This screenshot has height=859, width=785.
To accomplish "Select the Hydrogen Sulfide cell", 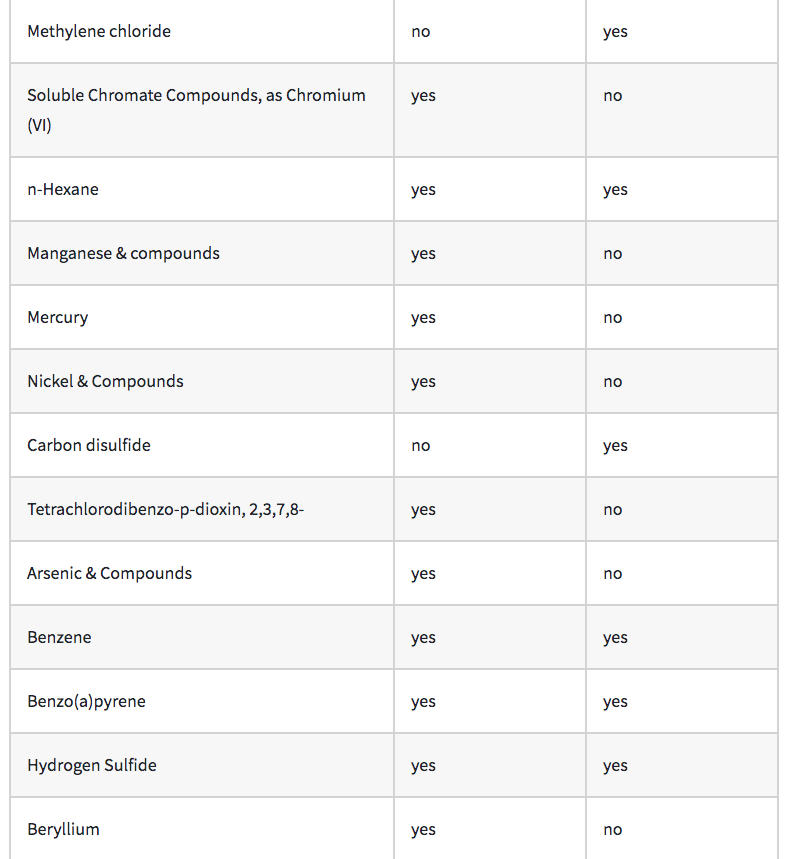I will click(x=92, y=765).
